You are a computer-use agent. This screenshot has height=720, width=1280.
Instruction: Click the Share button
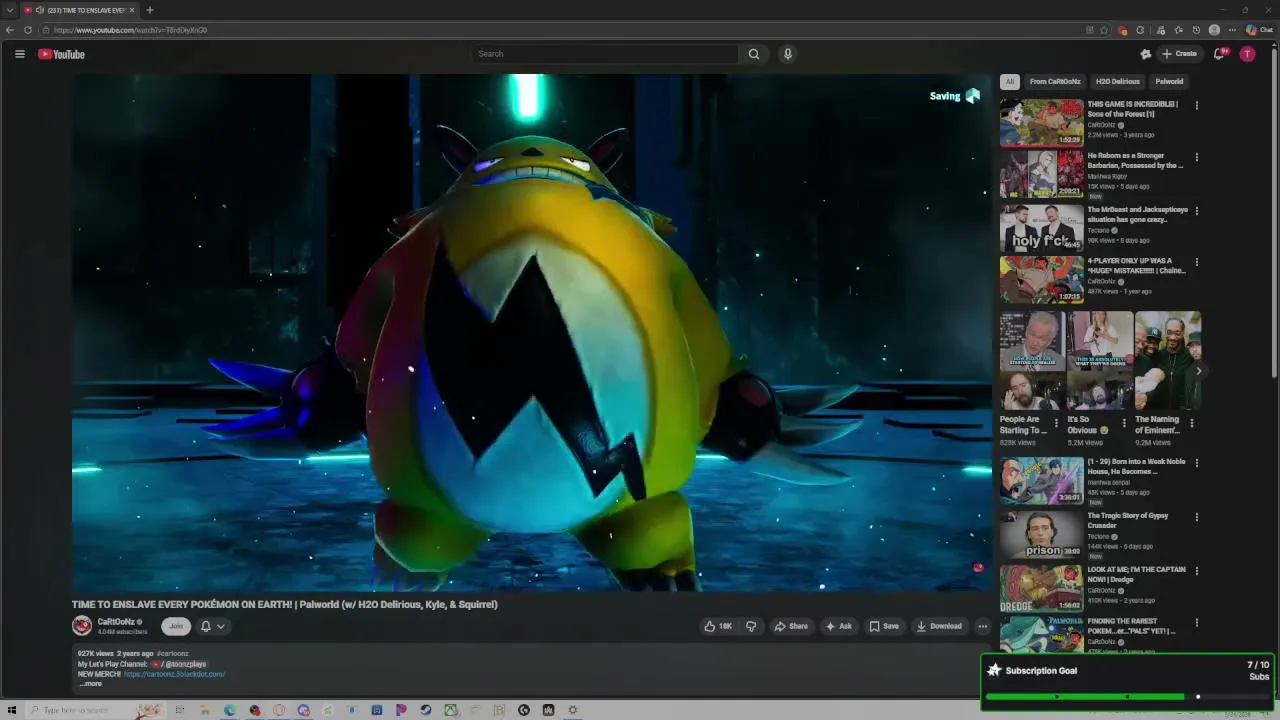point(791,626)
